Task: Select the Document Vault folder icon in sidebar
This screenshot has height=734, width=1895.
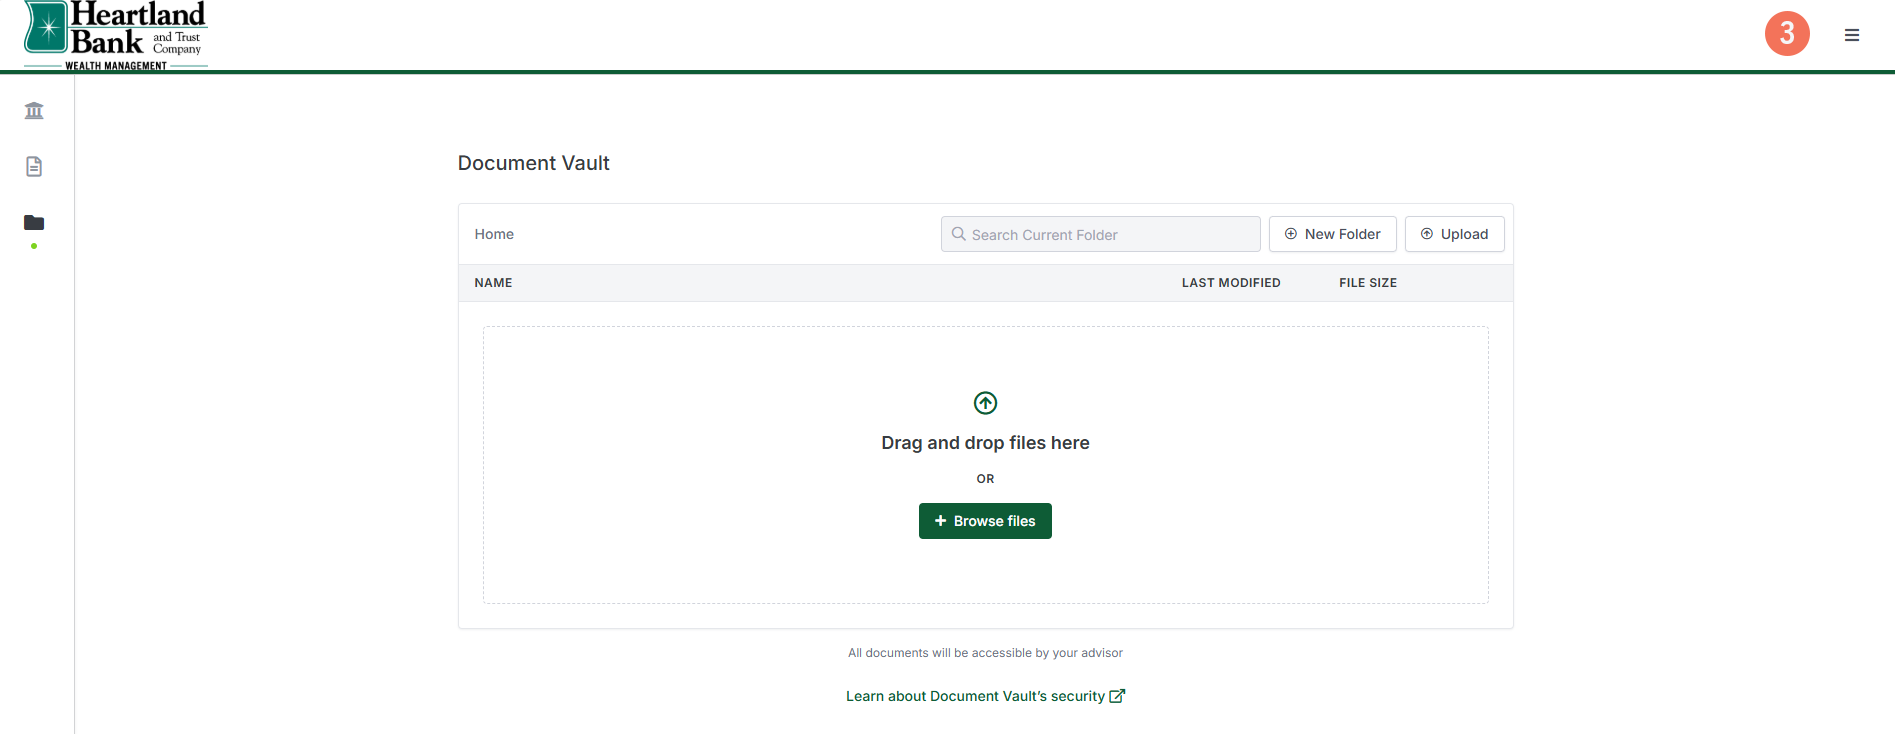Action: click(34, 222)
